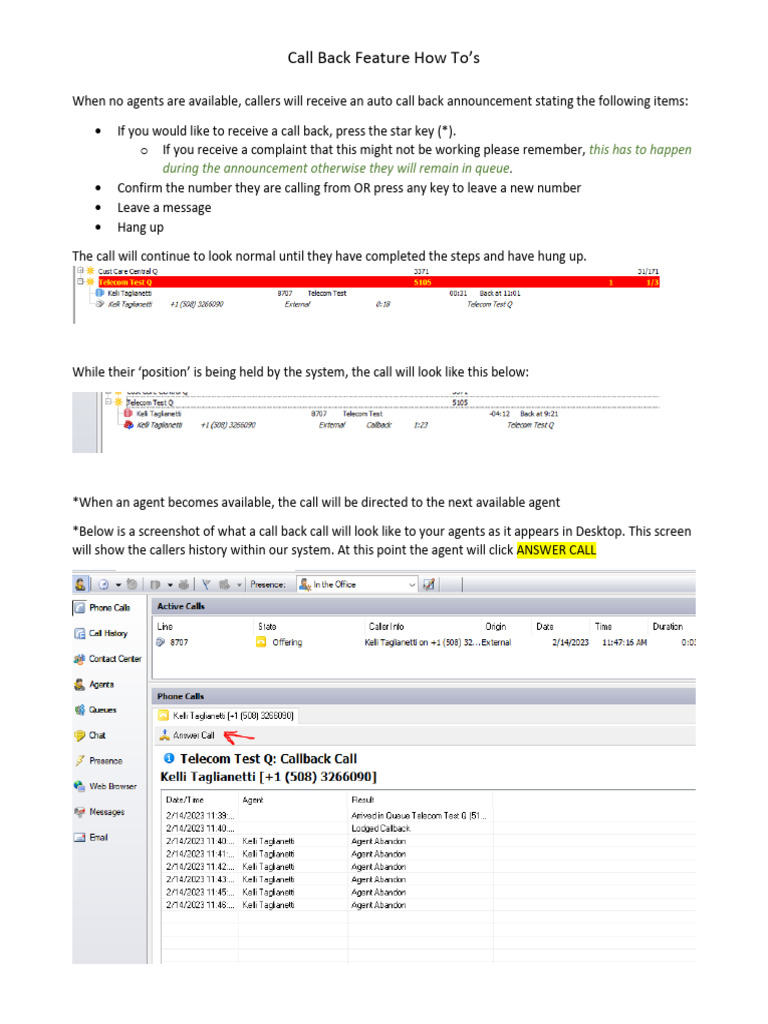The height and width of the screenshot is (1024, 768).
Task: Open Call History in the sidebar
Action: point(101,633)
